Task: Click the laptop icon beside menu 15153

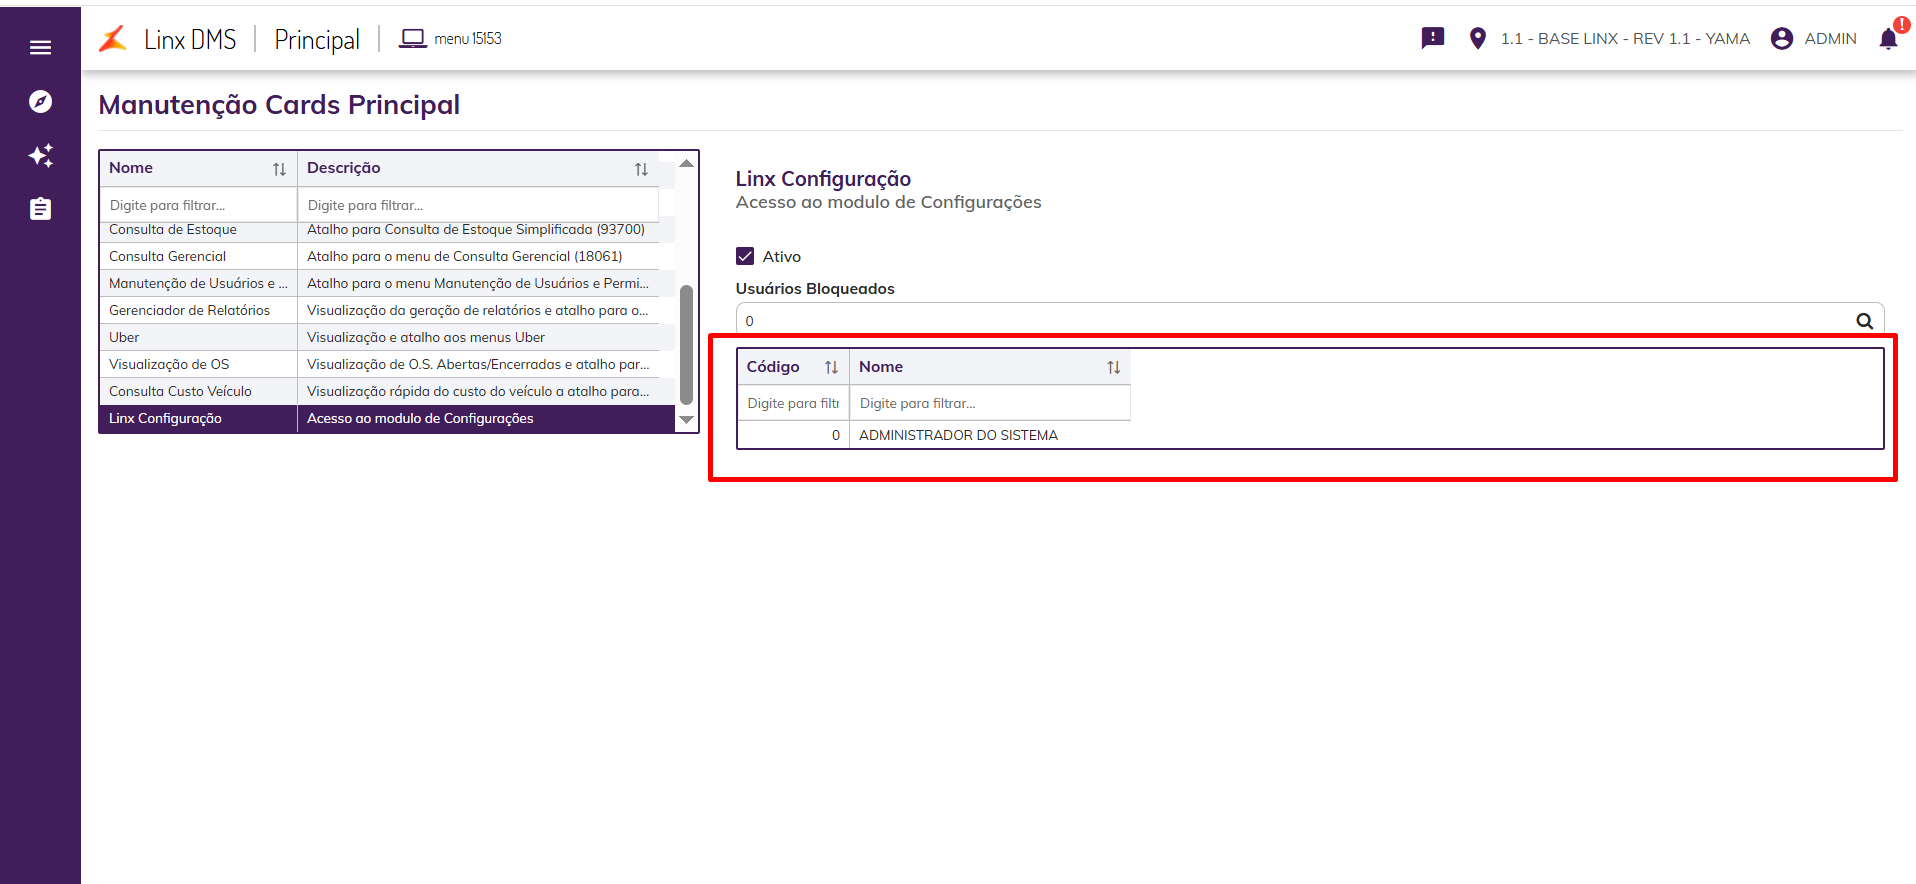Action: tap(412, 39)
